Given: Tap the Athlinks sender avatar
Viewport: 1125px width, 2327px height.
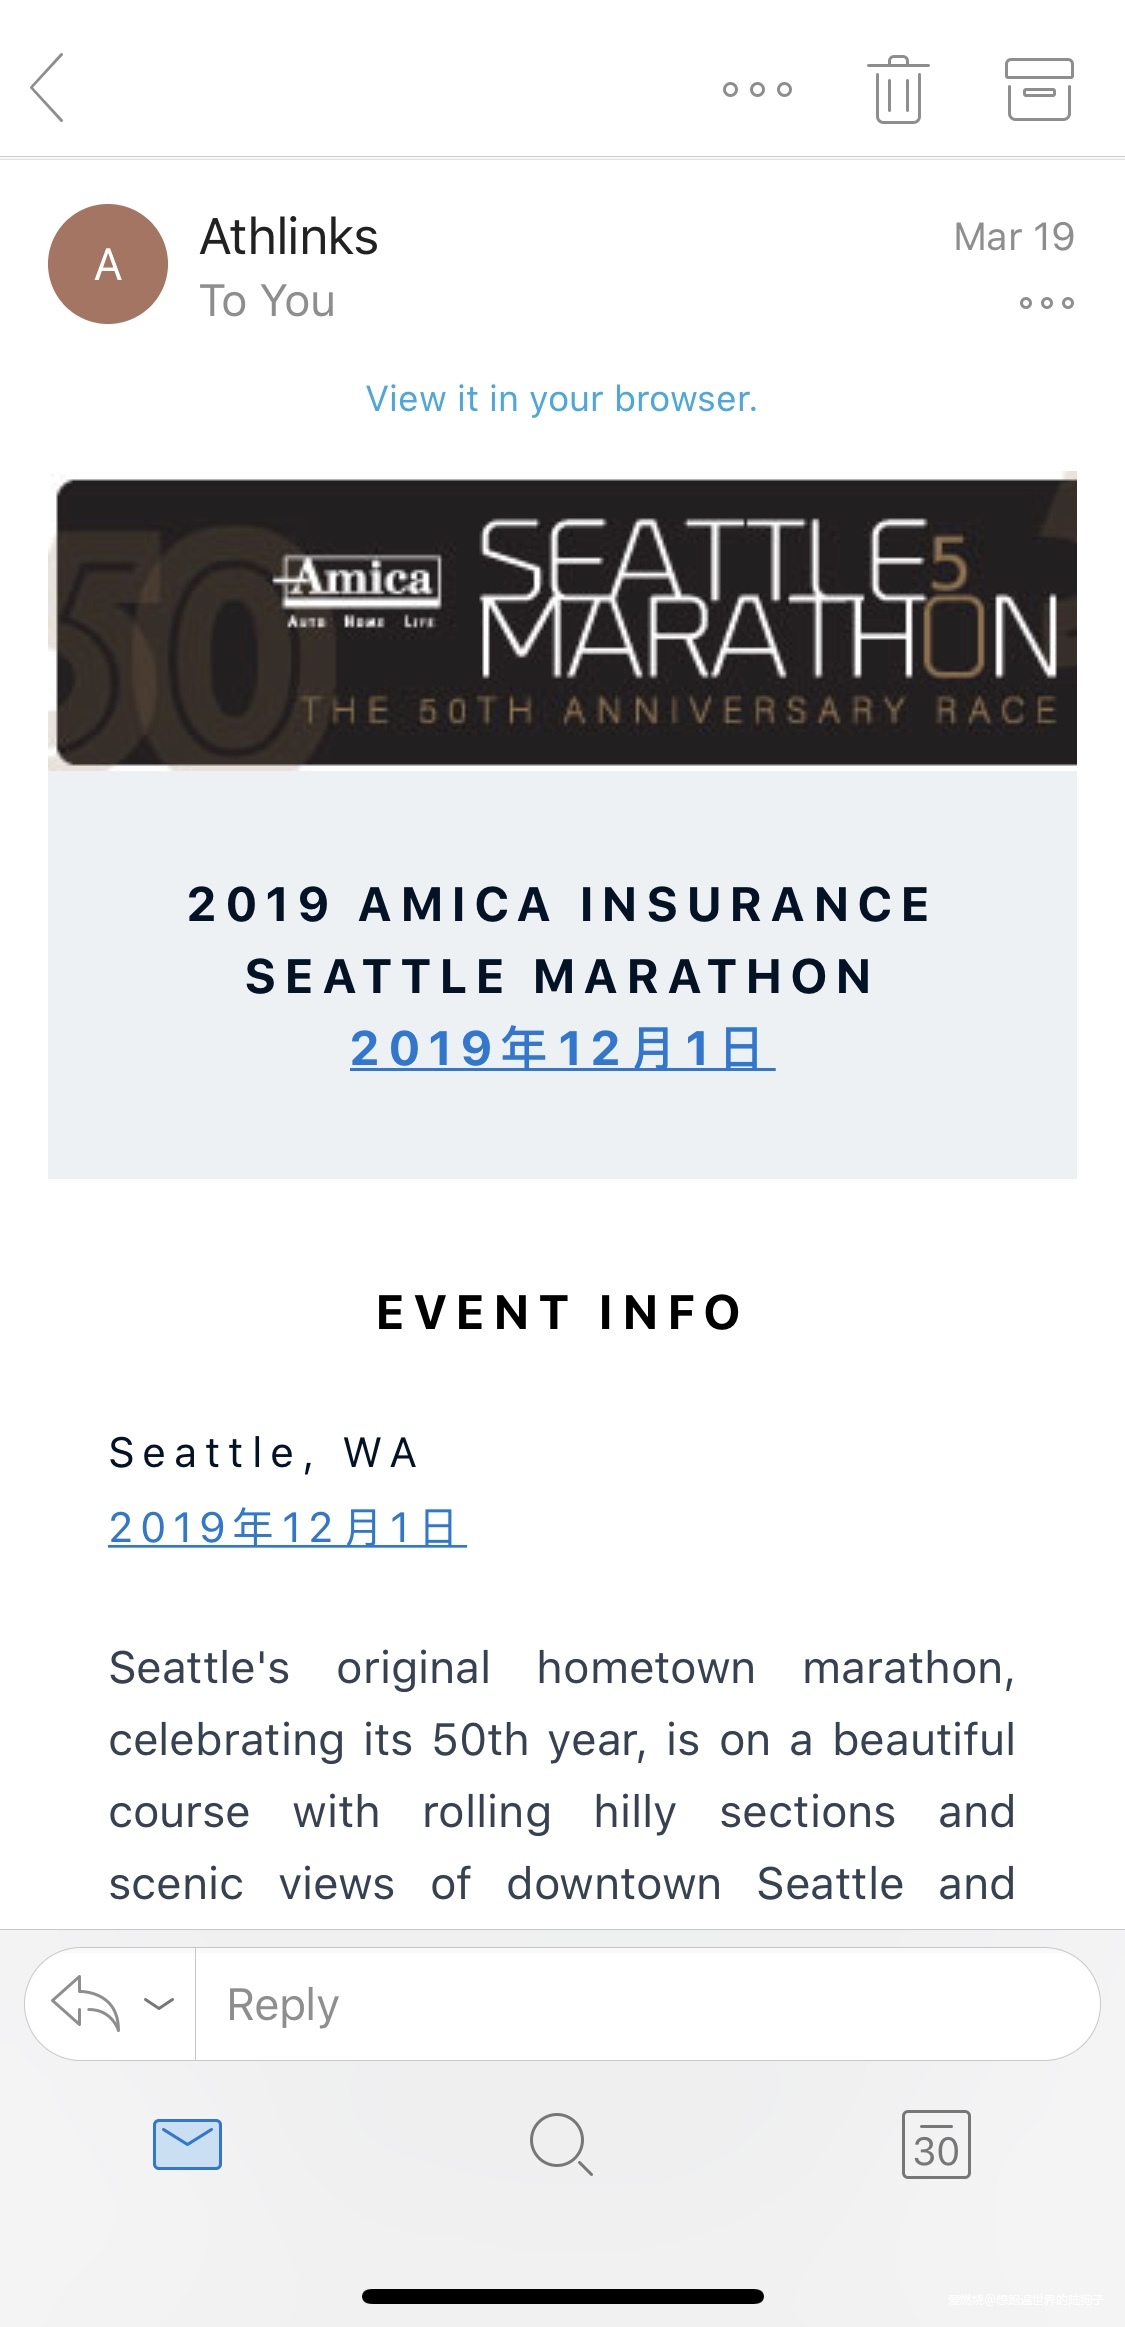Looking at the screenshot, I should 108,264.
